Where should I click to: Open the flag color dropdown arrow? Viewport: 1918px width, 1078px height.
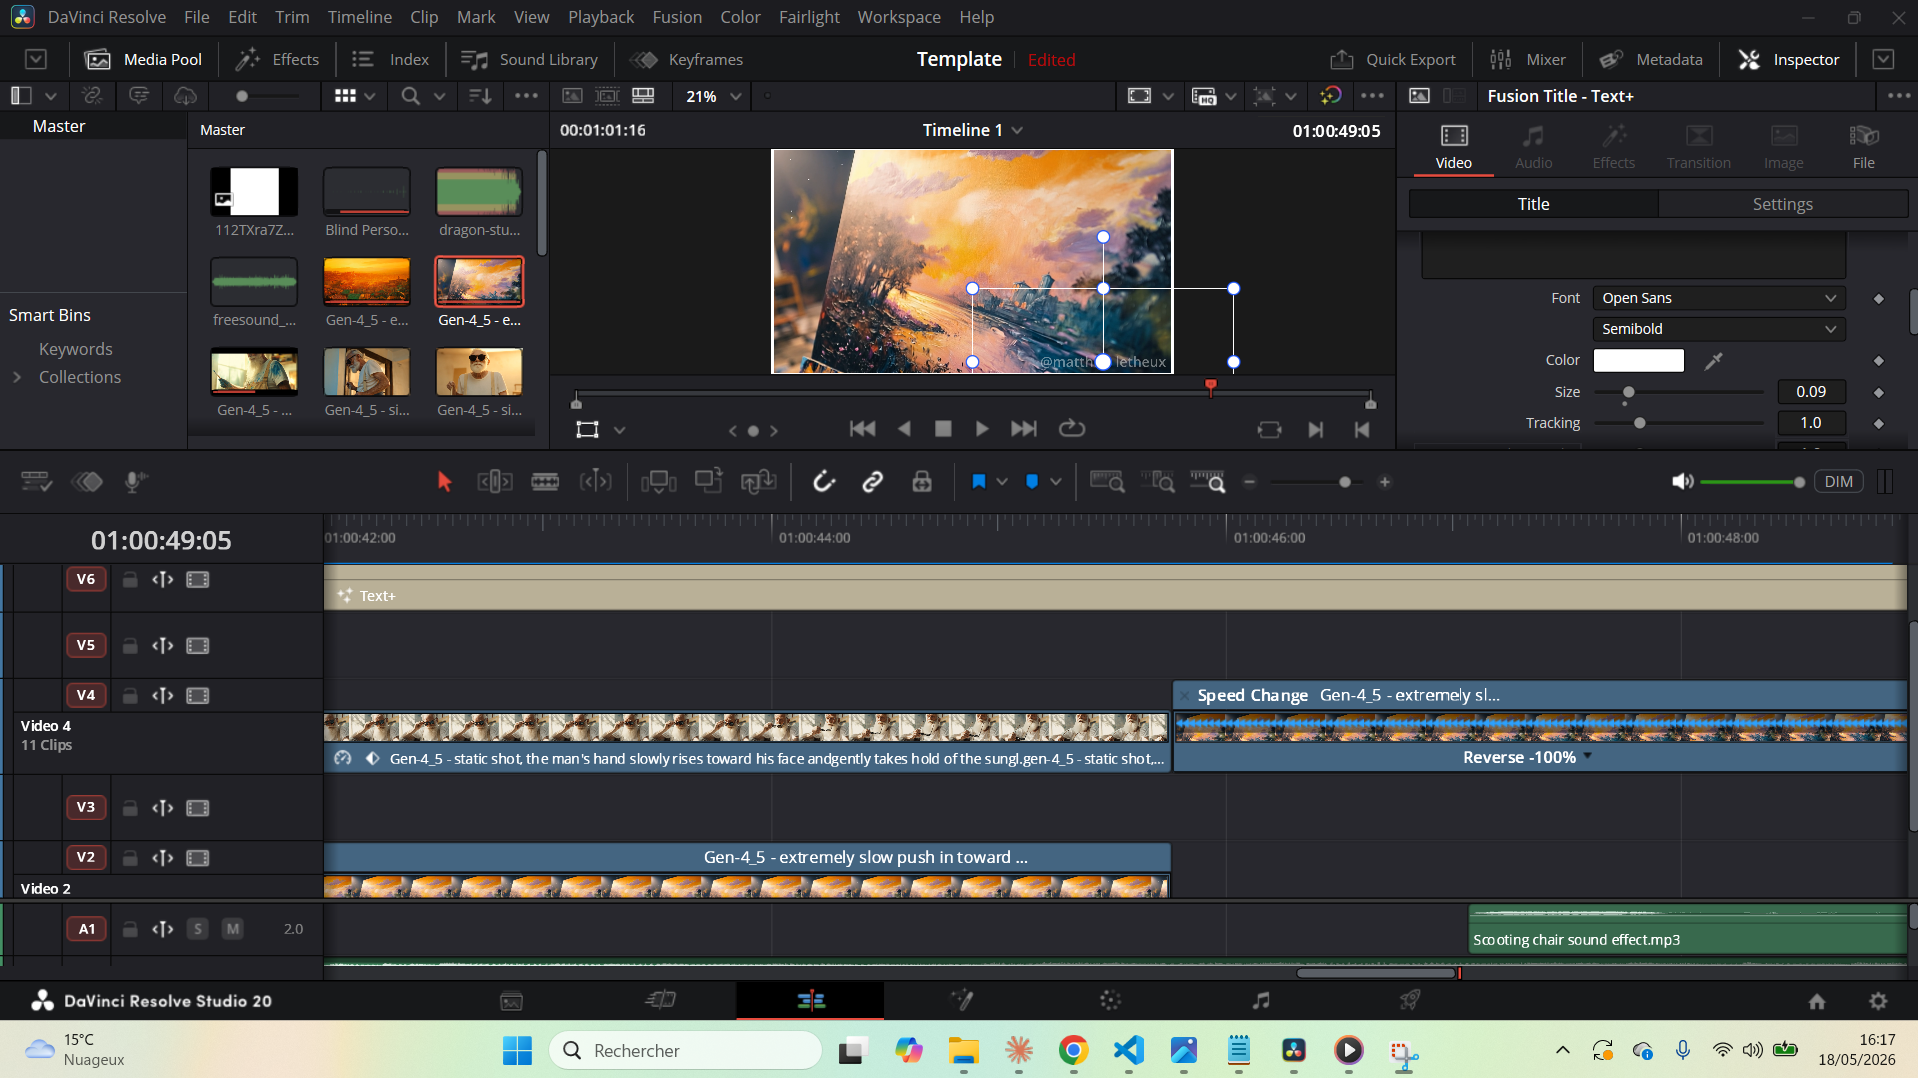click(1002, 482)
